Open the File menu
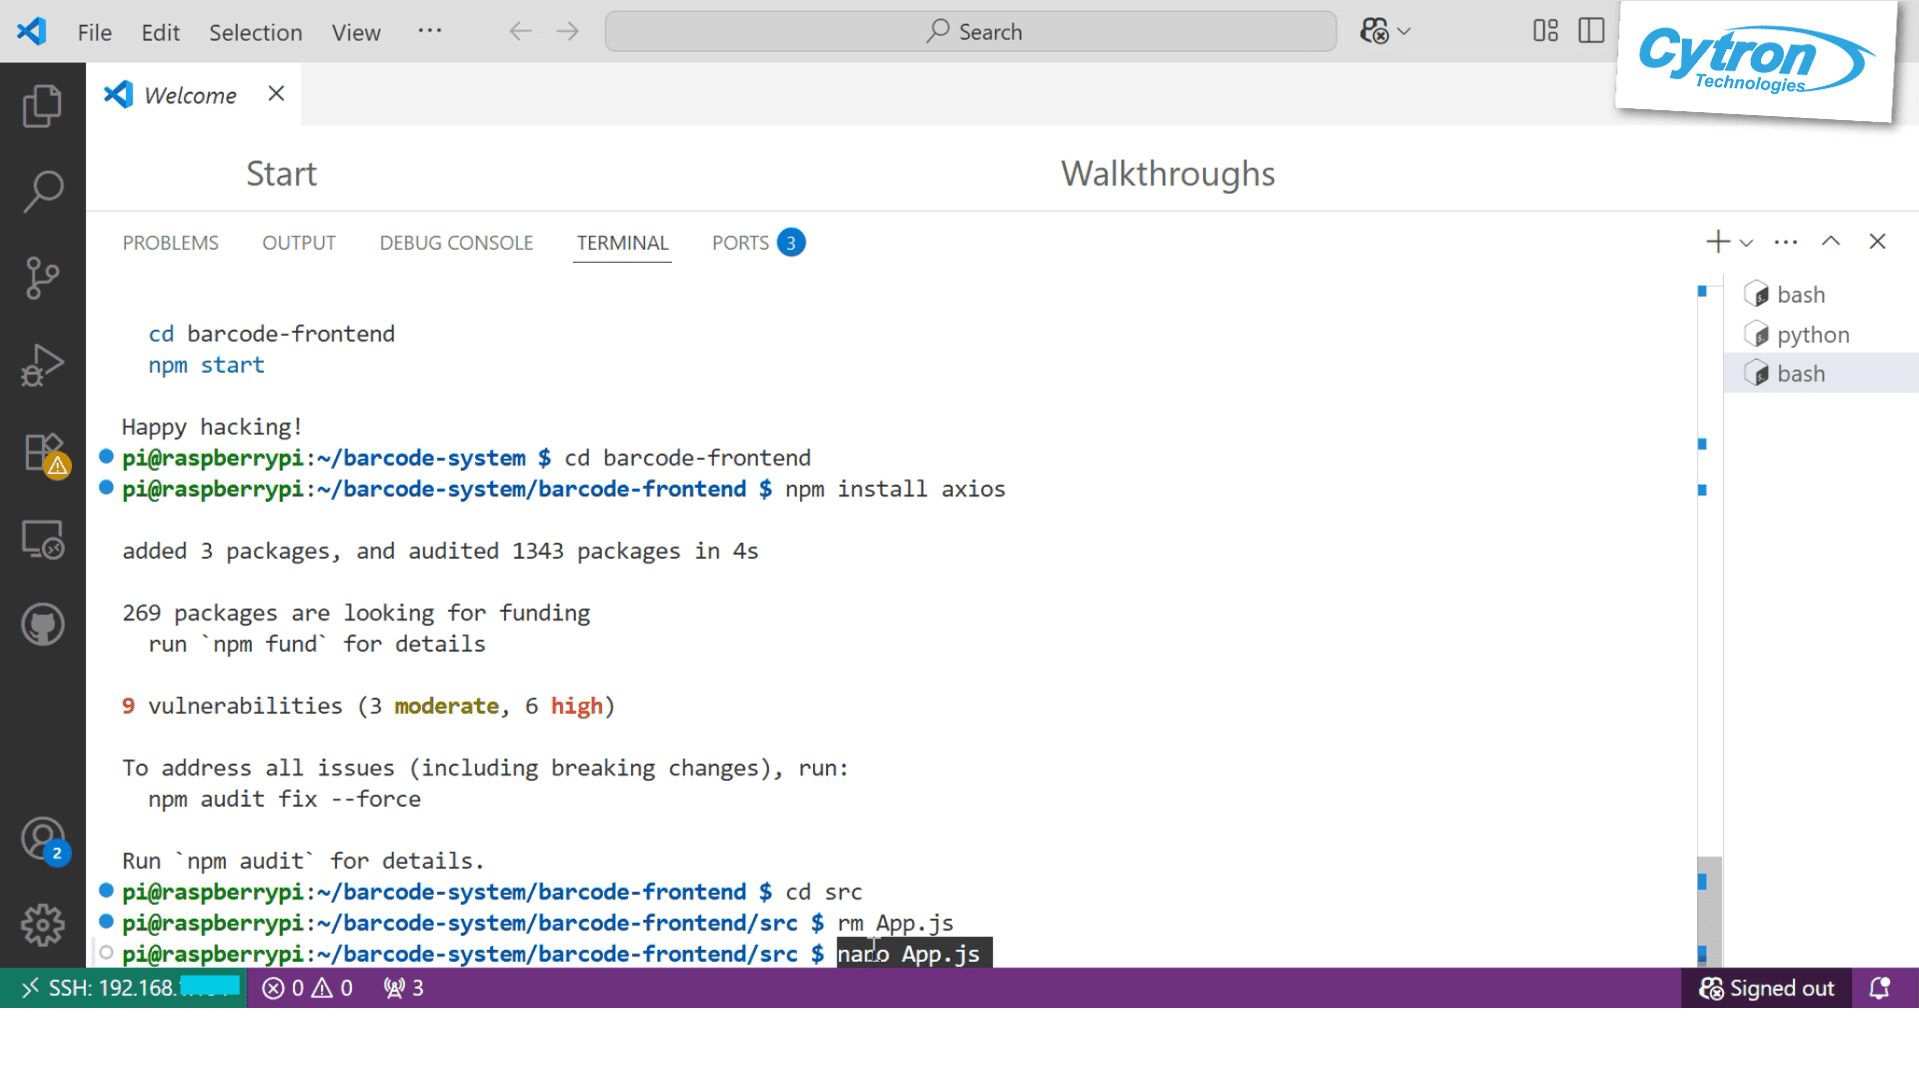Image resolution: width=1919 pixels, height=1079 pixels. pyautogui.click(x=93, y=32)
